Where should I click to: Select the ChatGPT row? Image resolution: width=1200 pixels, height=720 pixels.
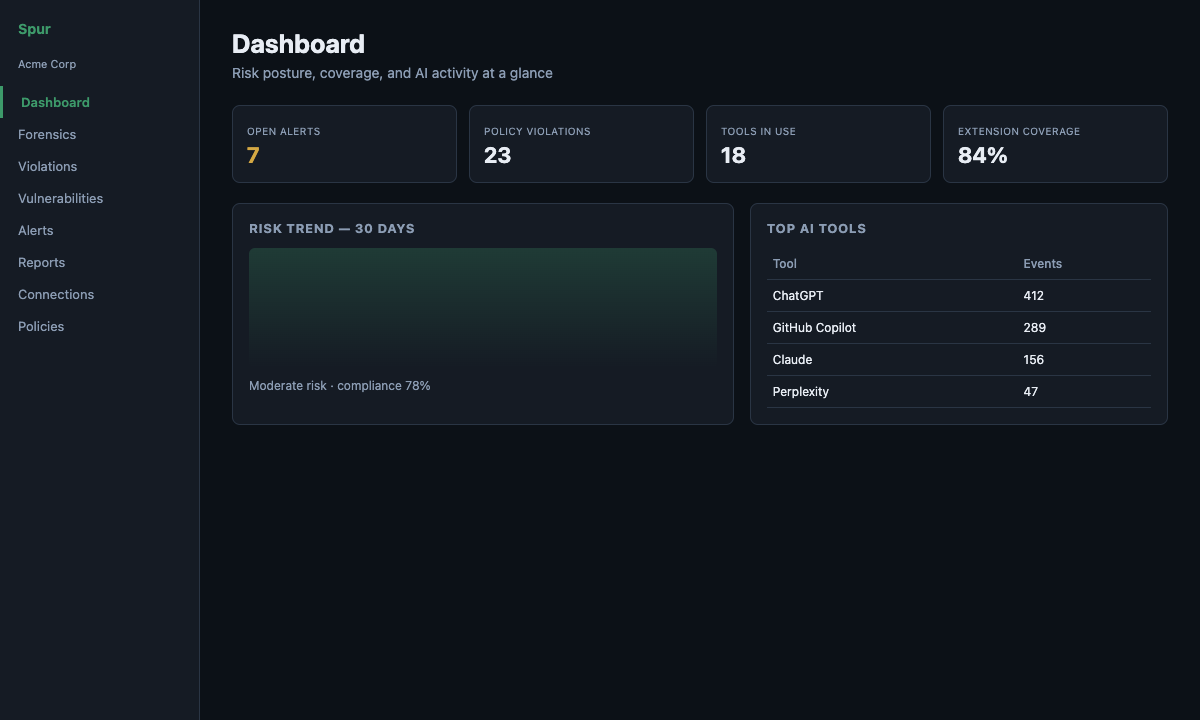[959, 296]
